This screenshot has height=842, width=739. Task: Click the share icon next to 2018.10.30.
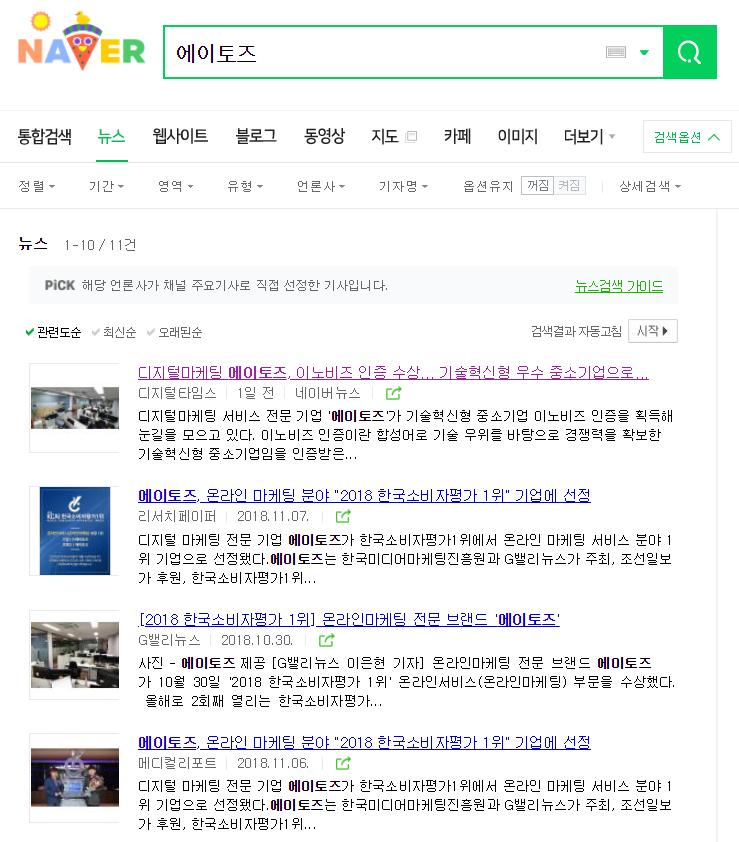click(x=327, y=640)
